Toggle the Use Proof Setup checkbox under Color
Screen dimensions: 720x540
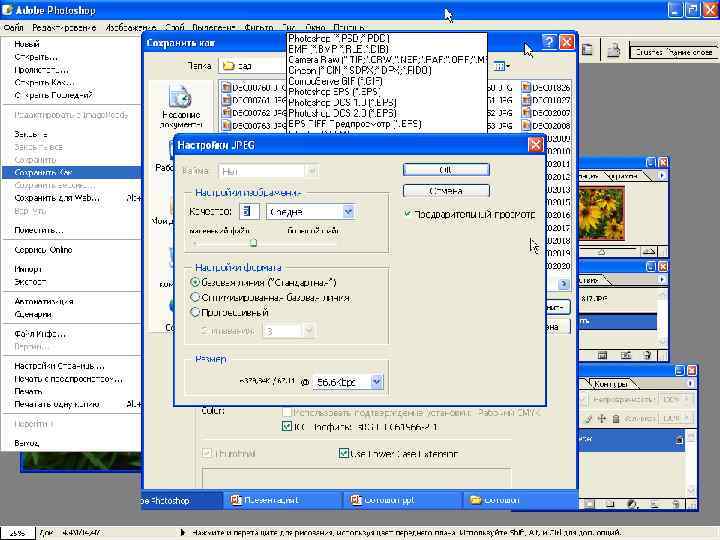click(x=287, y=412)
